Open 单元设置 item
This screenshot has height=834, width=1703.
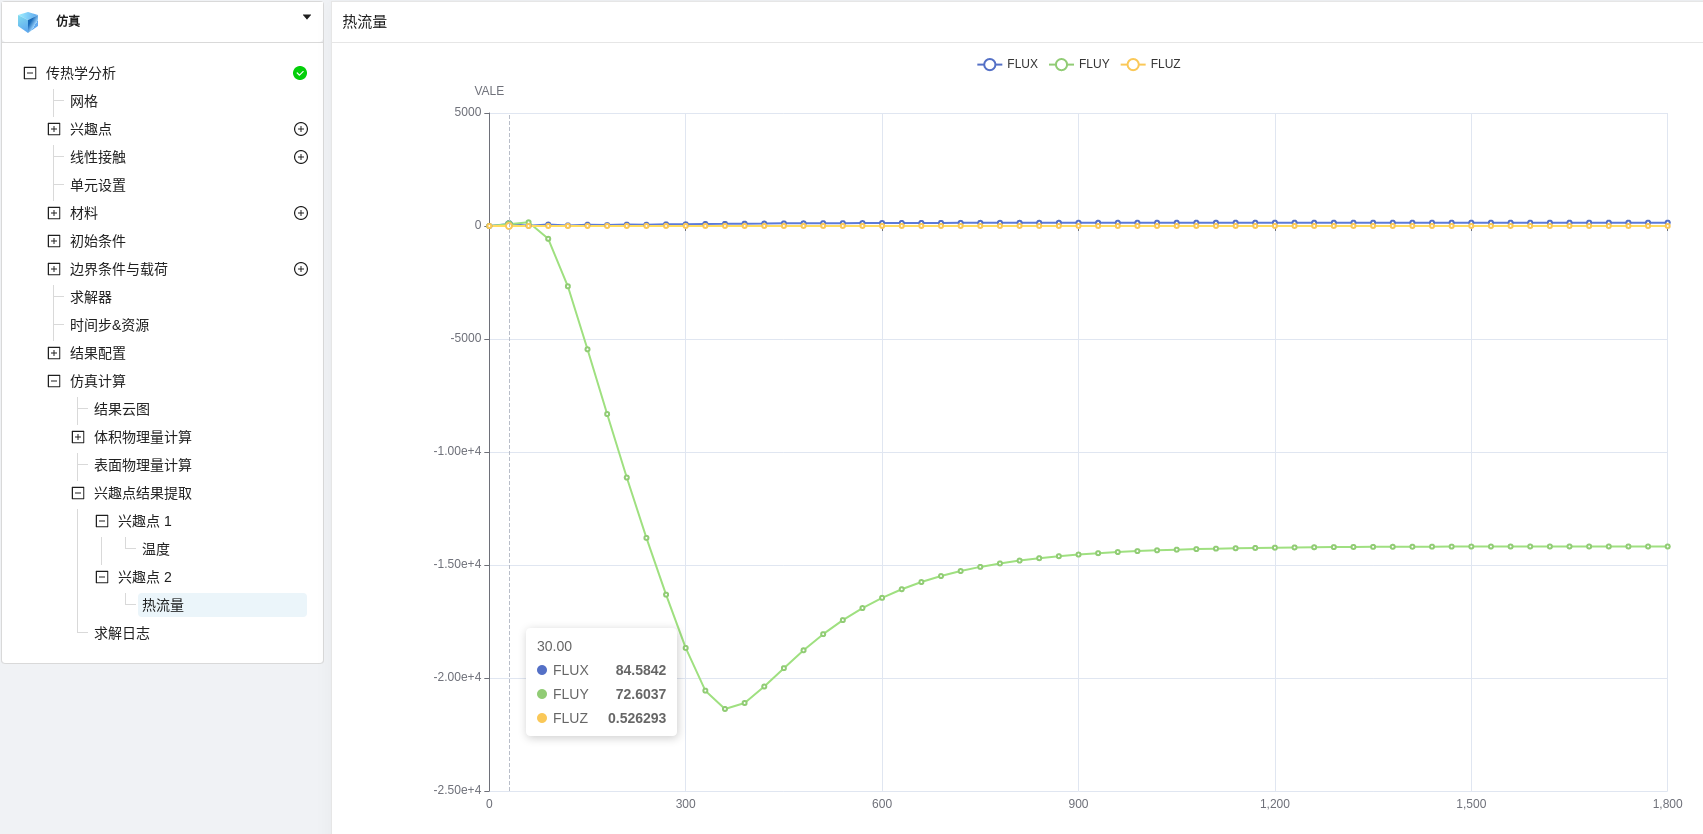(x=98, y=185)
